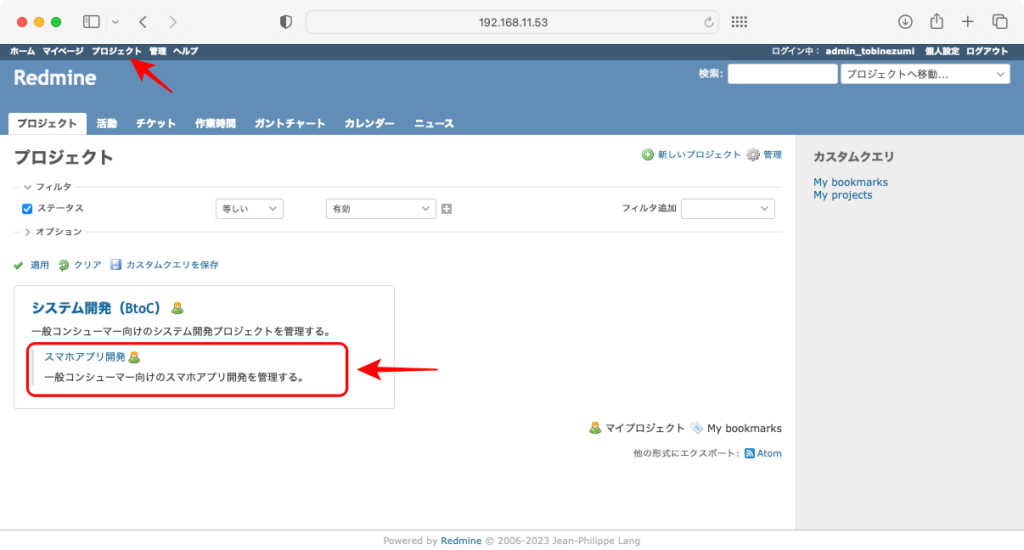Click the floppy disk save query icon
1024x550 pixels.
[116, 265]
